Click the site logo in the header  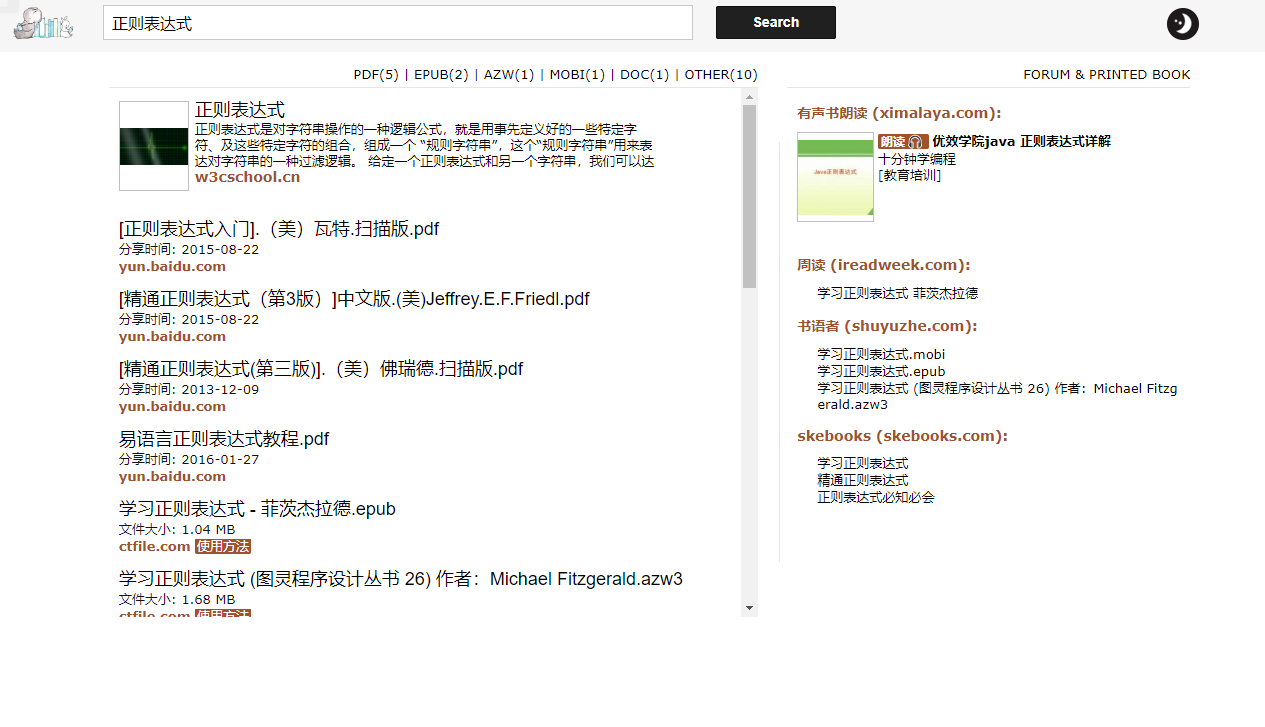[x=43, y=23]
